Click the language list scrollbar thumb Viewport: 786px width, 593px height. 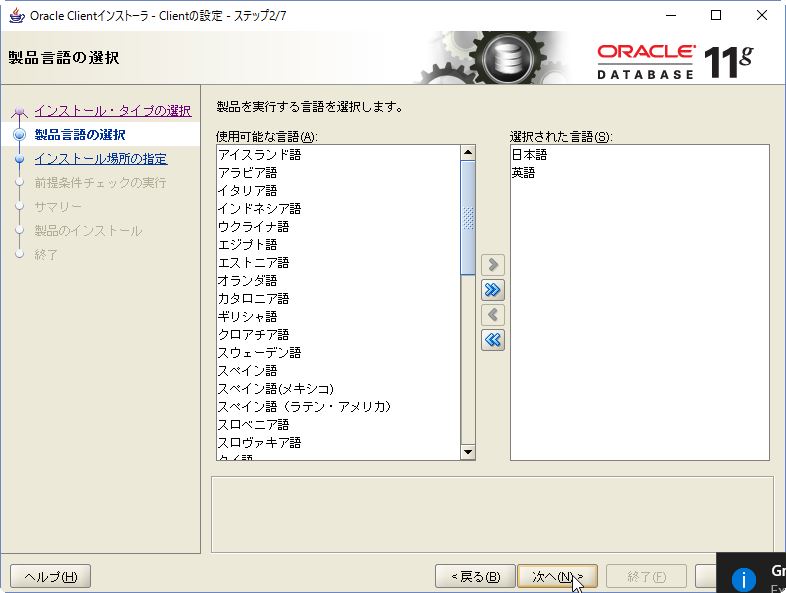click(x=468, y=218)
